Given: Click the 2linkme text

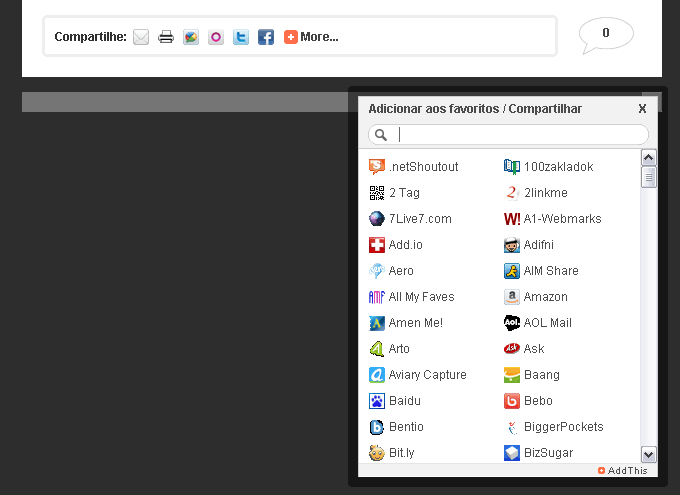Looking at the screenshot, I should click(546, 193).
